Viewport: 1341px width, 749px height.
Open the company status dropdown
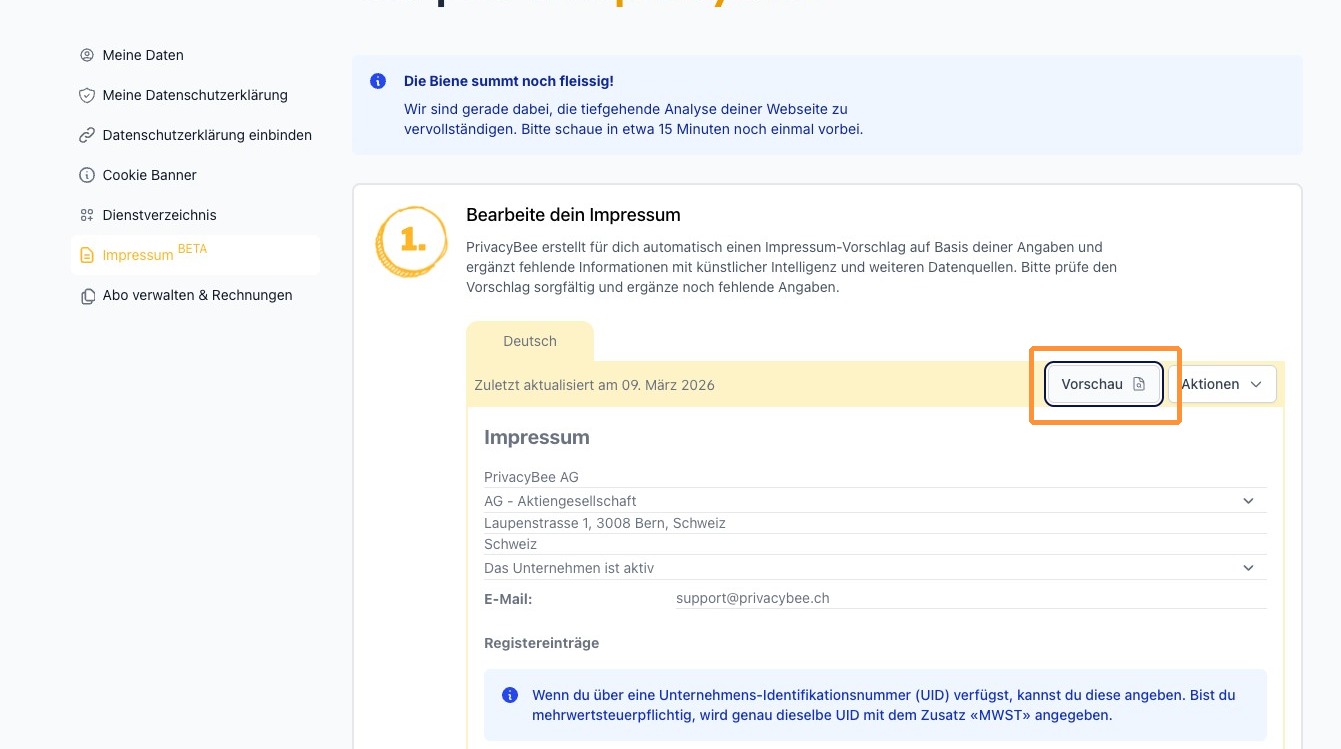click(875, 568)
